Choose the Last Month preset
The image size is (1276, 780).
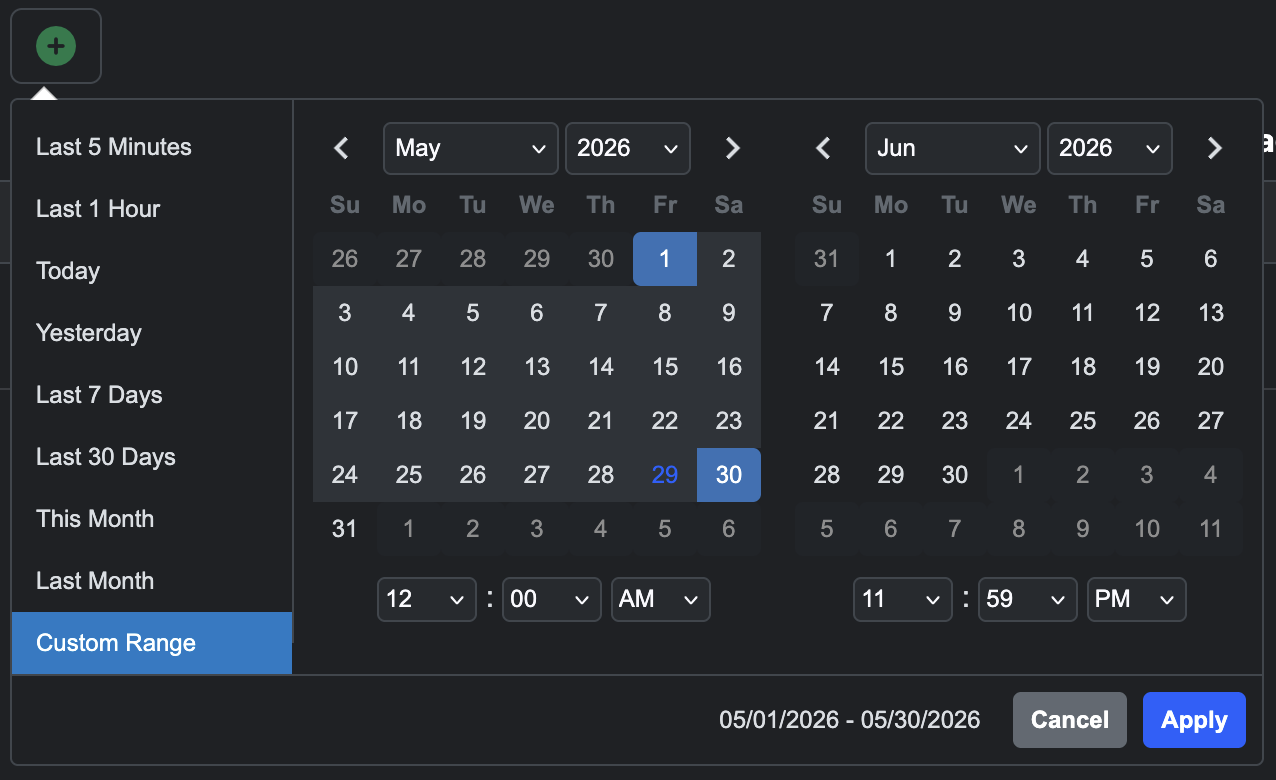click(152, 581)
